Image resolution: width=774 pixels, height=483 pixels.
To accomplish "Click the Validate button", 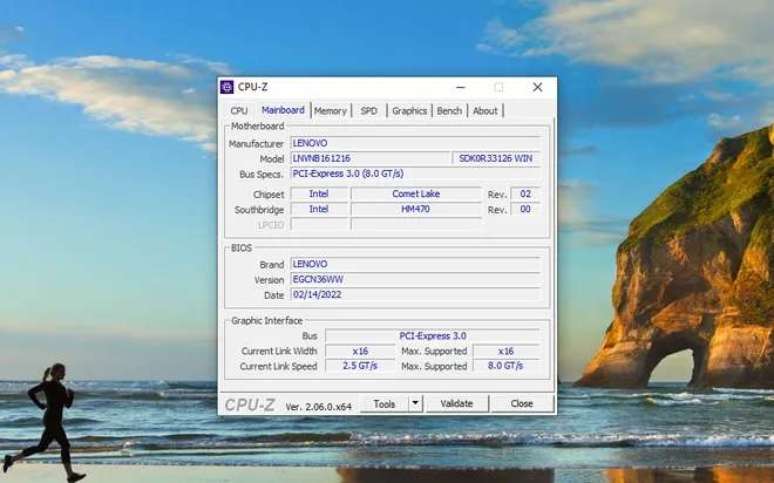I will pos(457,403).
